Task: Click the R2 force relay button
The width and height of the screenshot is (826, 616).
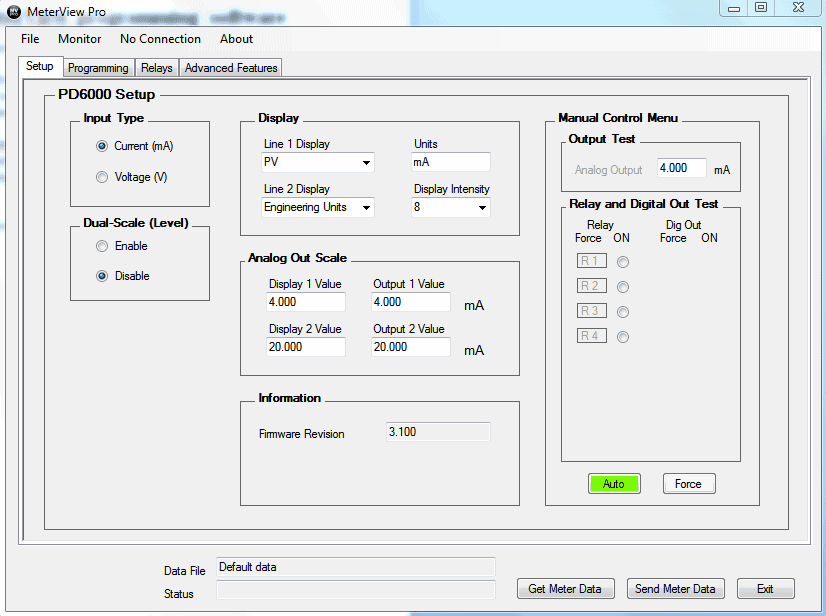Action: [592, 286]
